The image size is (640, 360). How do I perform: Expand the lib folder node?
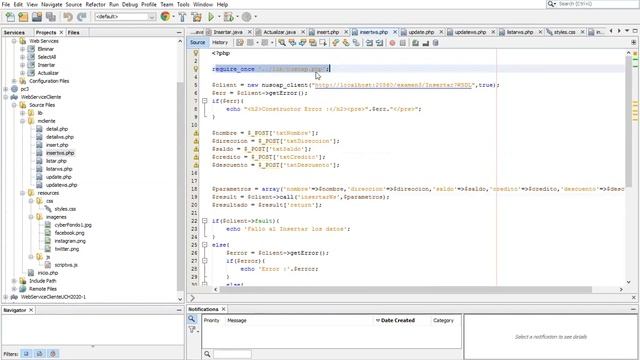coord(22,113)
